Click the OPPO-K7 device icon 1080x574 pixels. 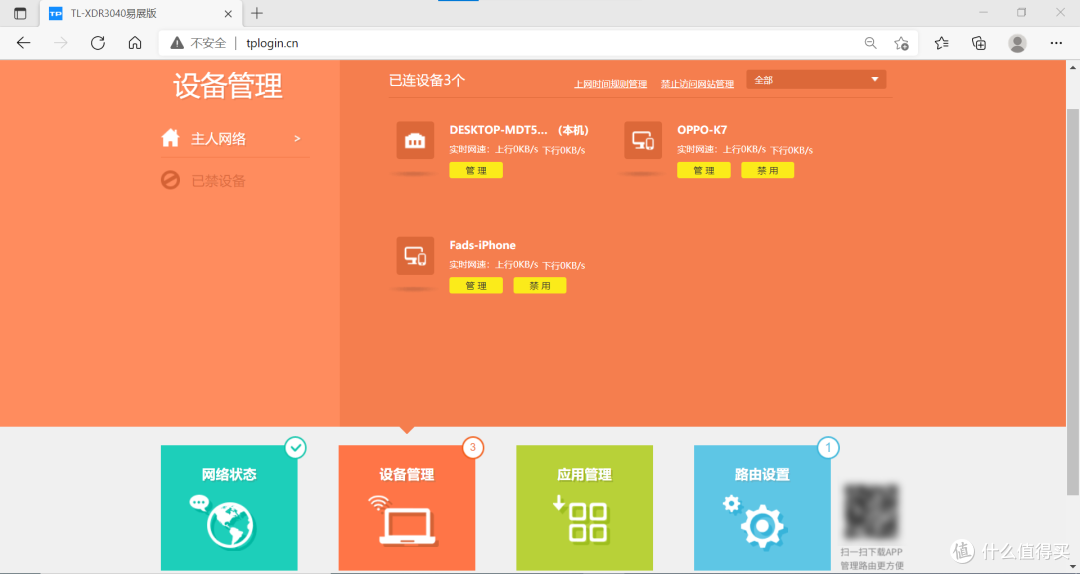point(643,141)
